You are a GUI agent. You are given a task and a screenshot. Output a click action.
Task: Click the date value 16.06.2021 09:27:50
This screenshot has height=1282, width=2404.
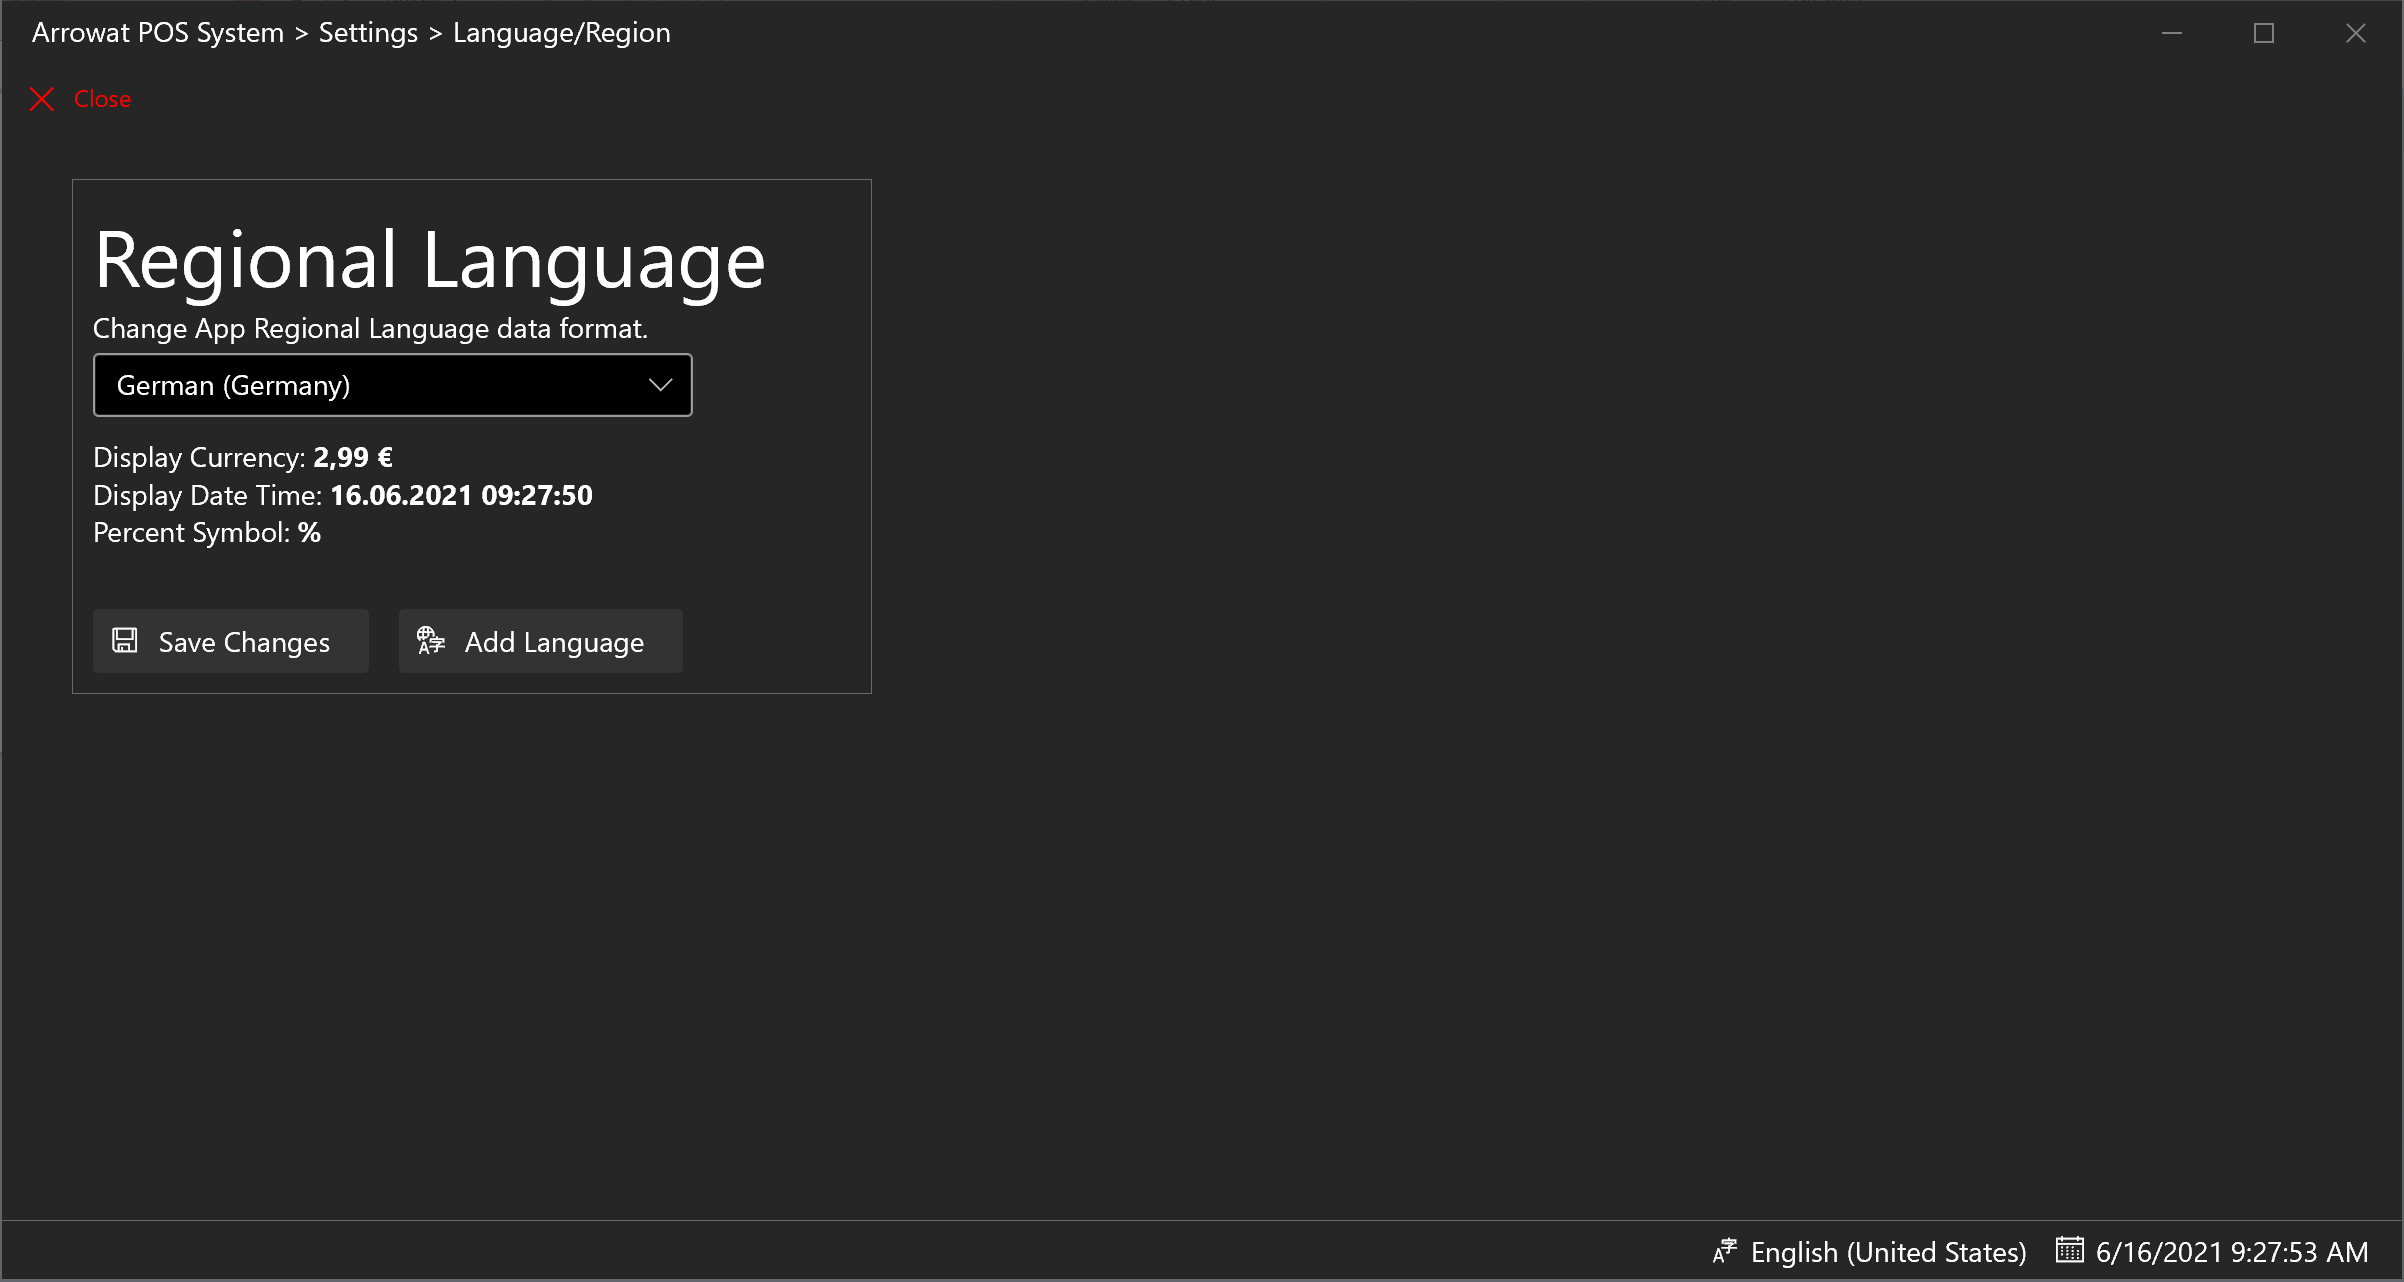pos(461,495)
